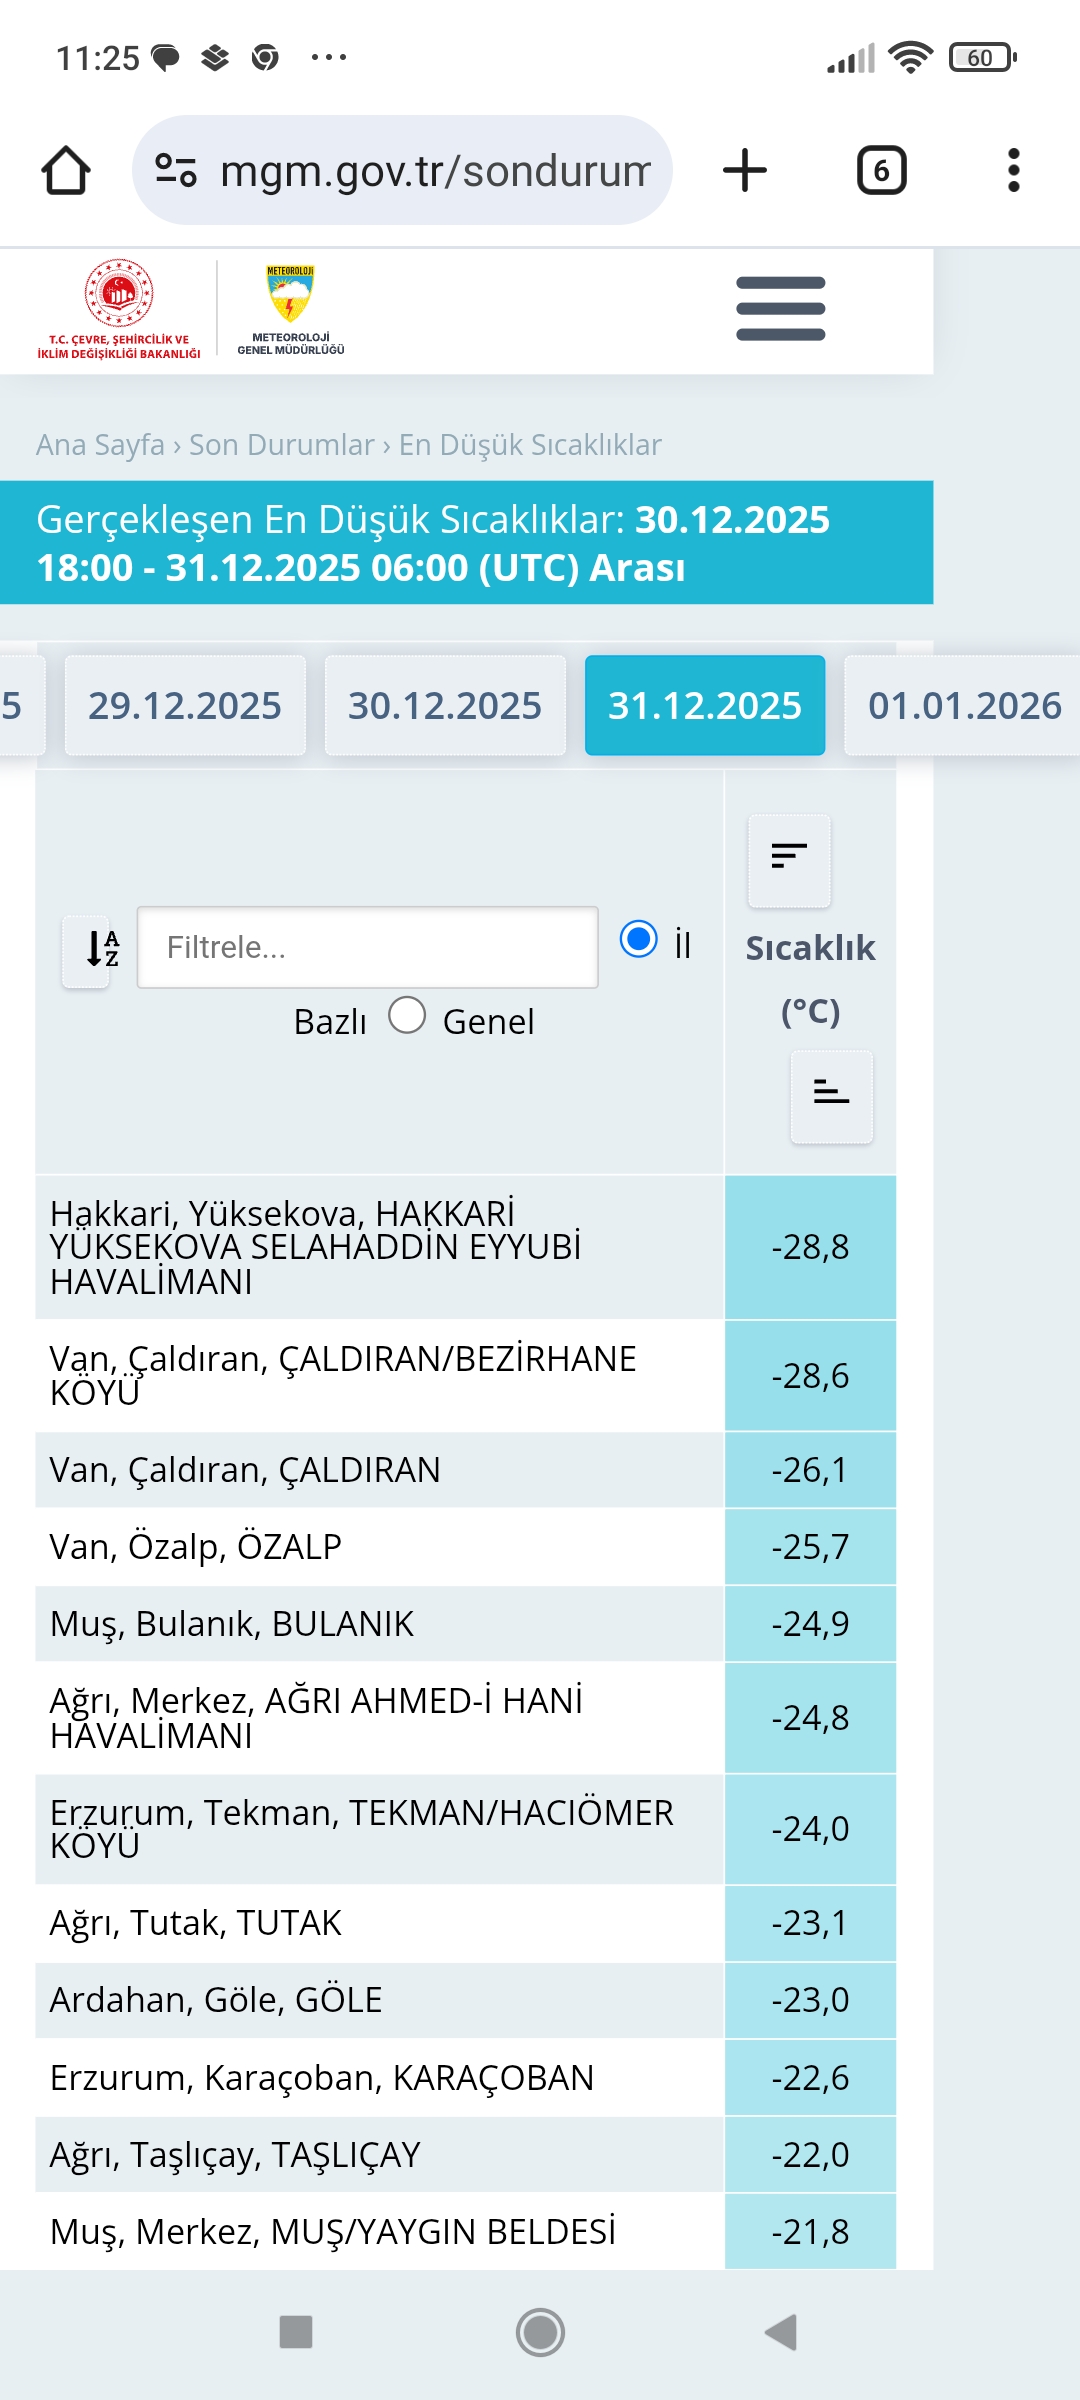Select the 01.01.2026 date tab
Image resolution: width=1080 pixels, height=2400 pixels.
pos(962,705)
